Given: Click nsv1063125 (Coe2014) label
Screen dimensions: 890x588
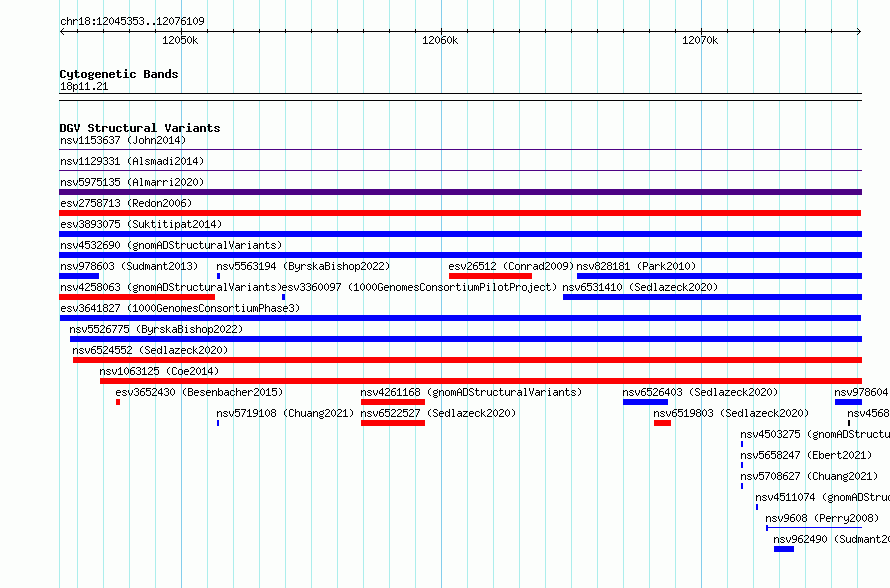Looking at the screenshot, I should pos(159,371).
